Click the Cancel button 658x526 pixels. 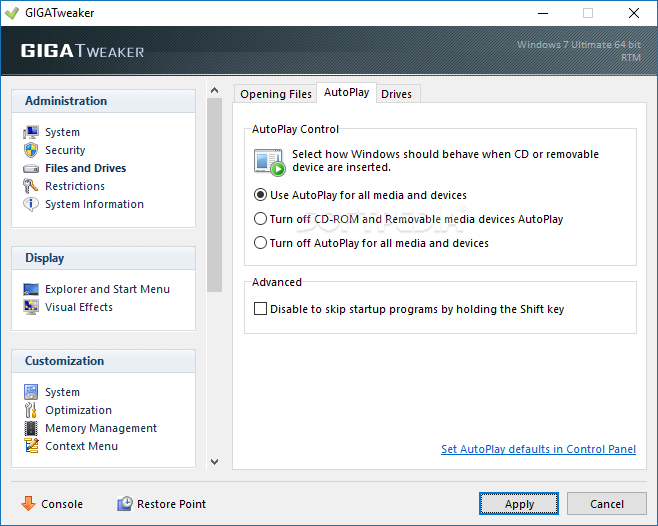(606, 503)
